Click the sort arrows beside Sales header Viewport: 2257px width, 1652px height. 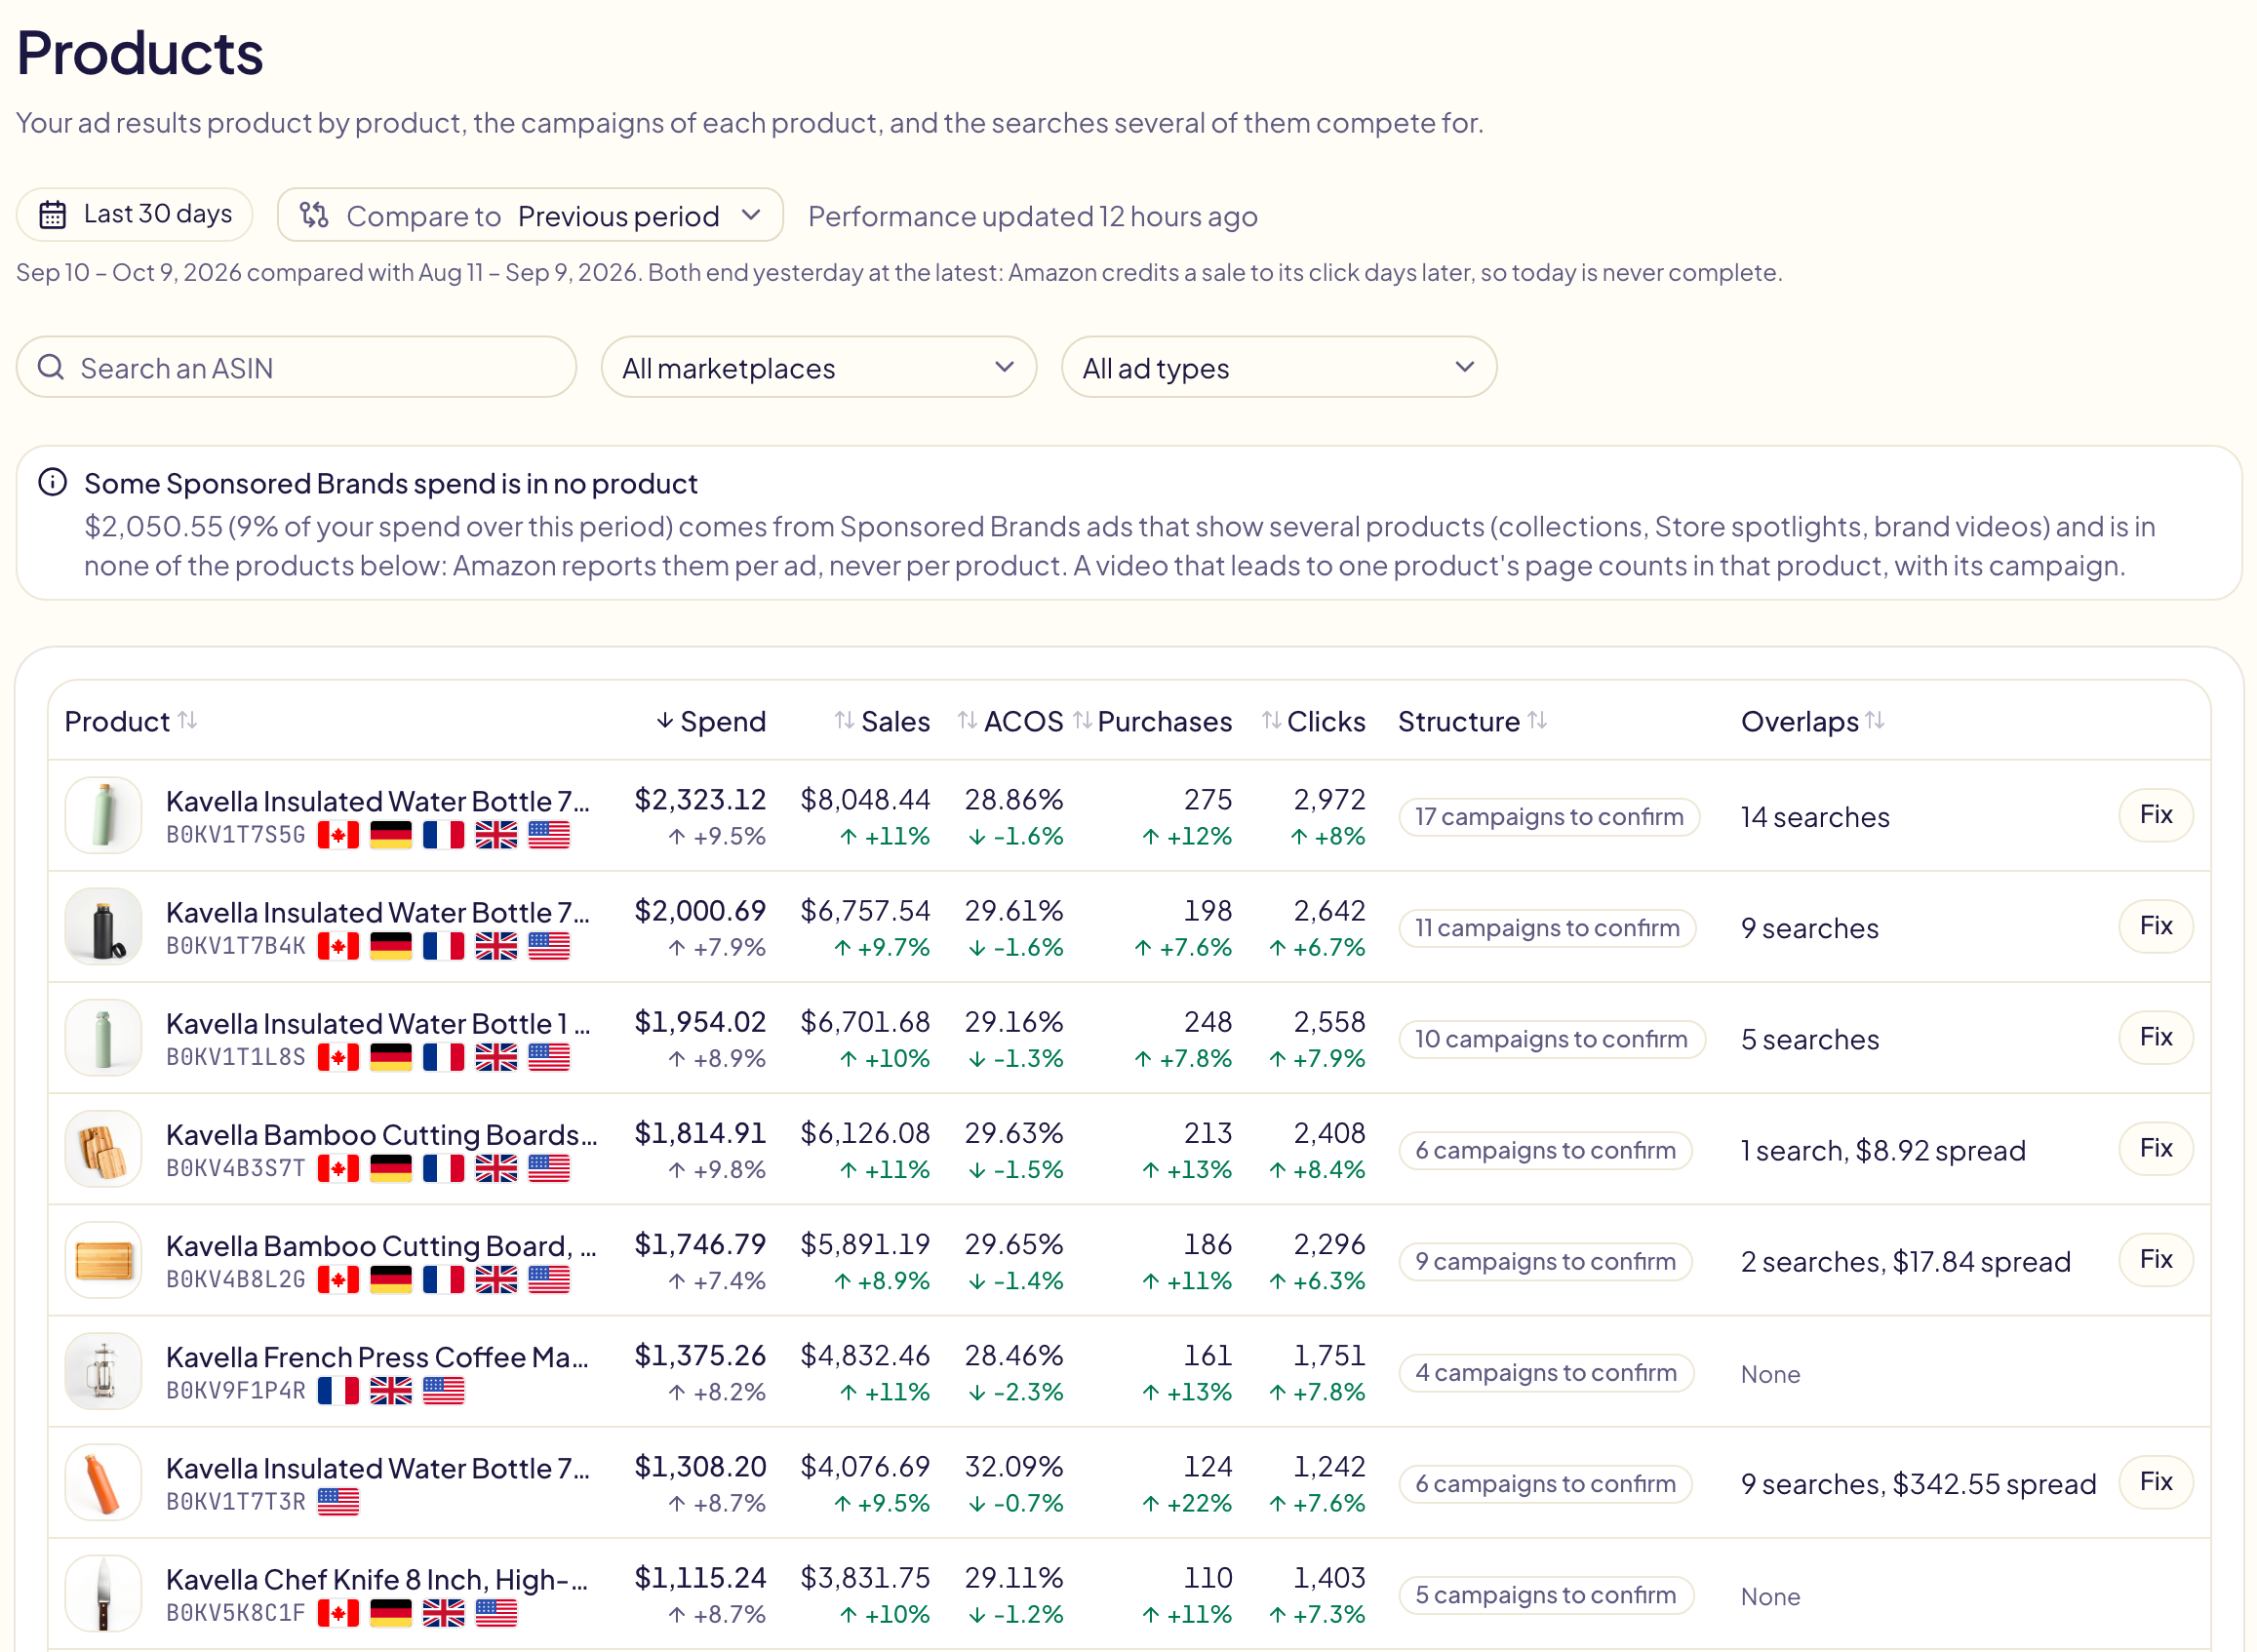[x=845, y=720]
